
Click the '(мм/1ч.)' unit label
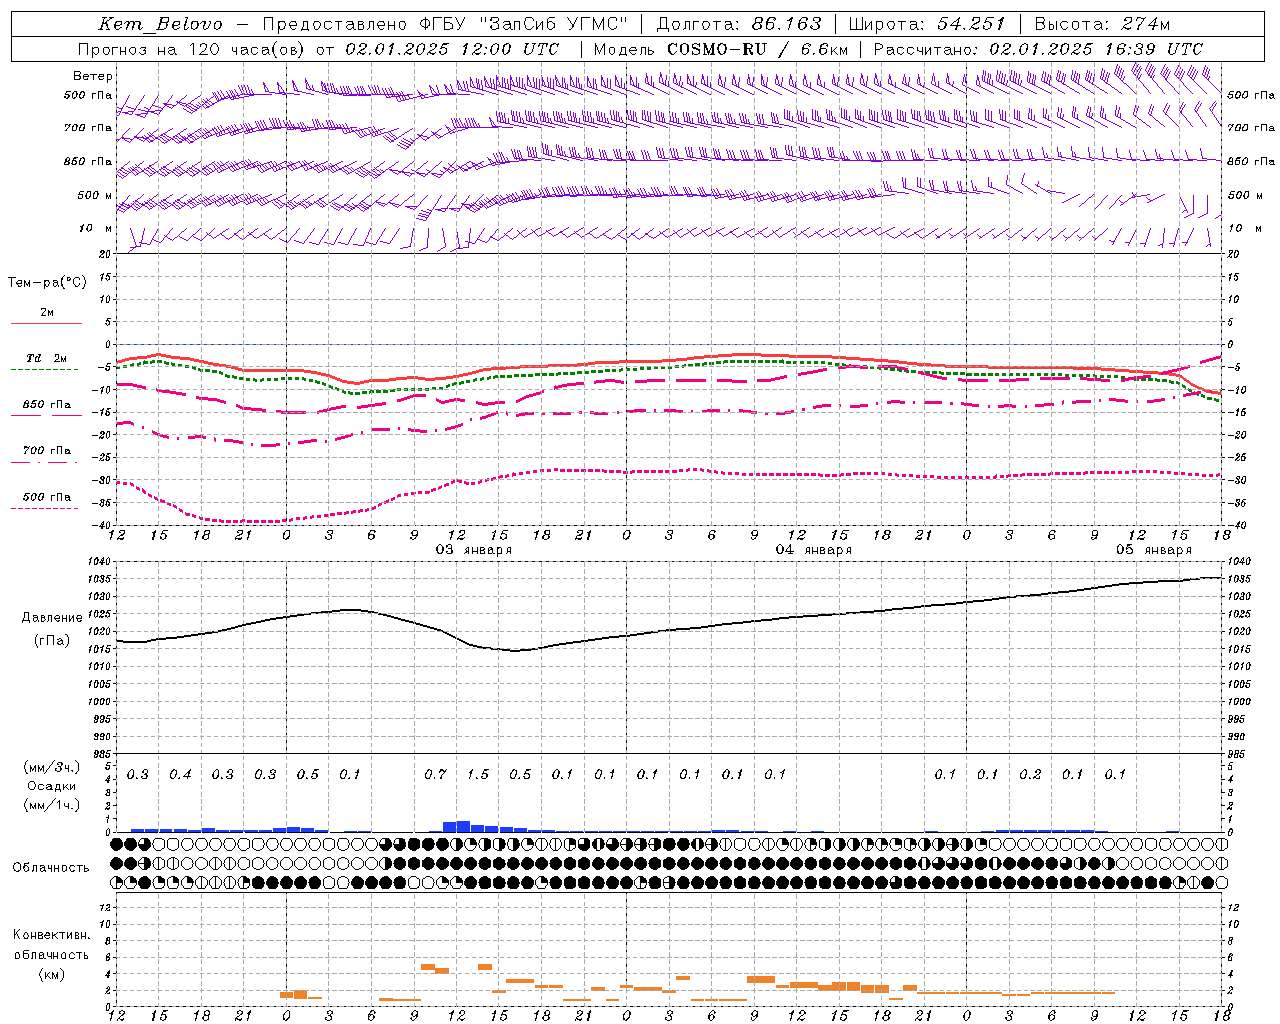coord(52,805)
